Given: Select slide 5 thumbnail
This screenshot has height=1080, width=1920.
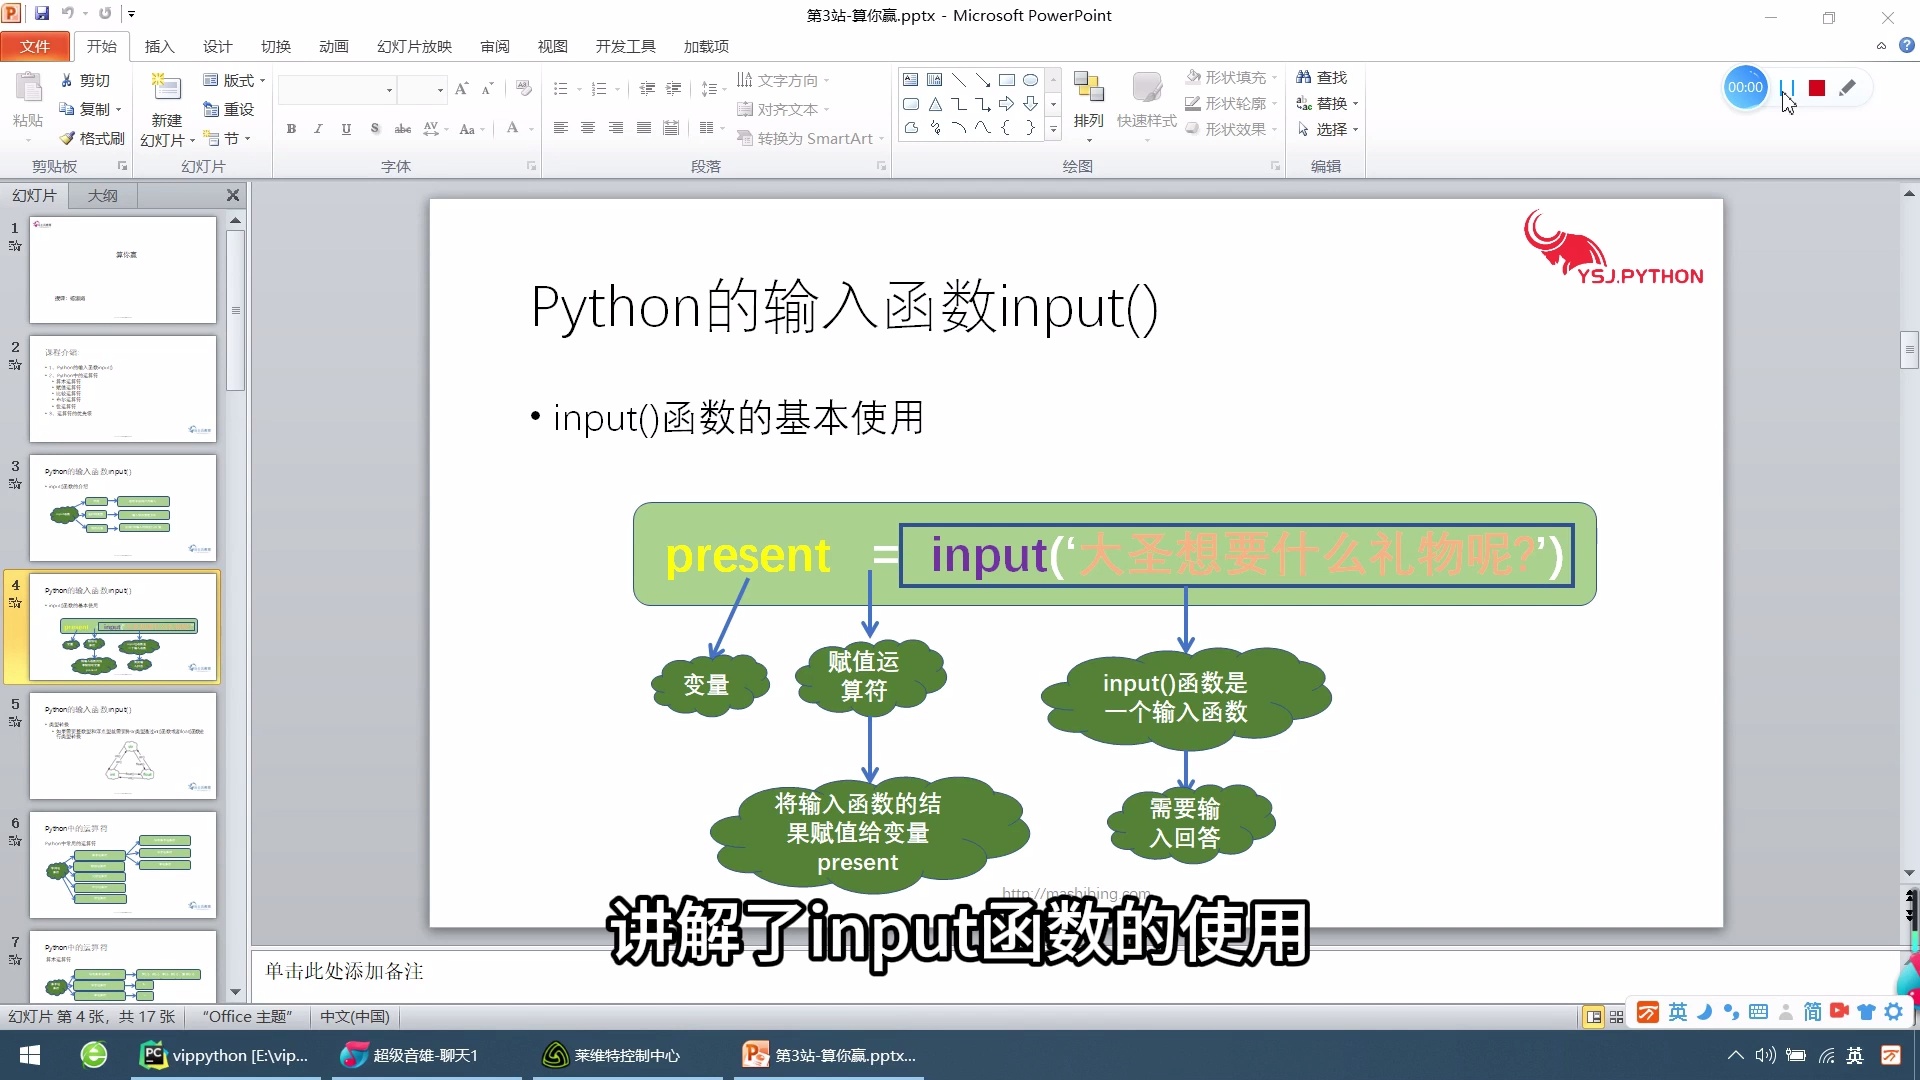Looking at the screenshot, I should coord(122,746).
